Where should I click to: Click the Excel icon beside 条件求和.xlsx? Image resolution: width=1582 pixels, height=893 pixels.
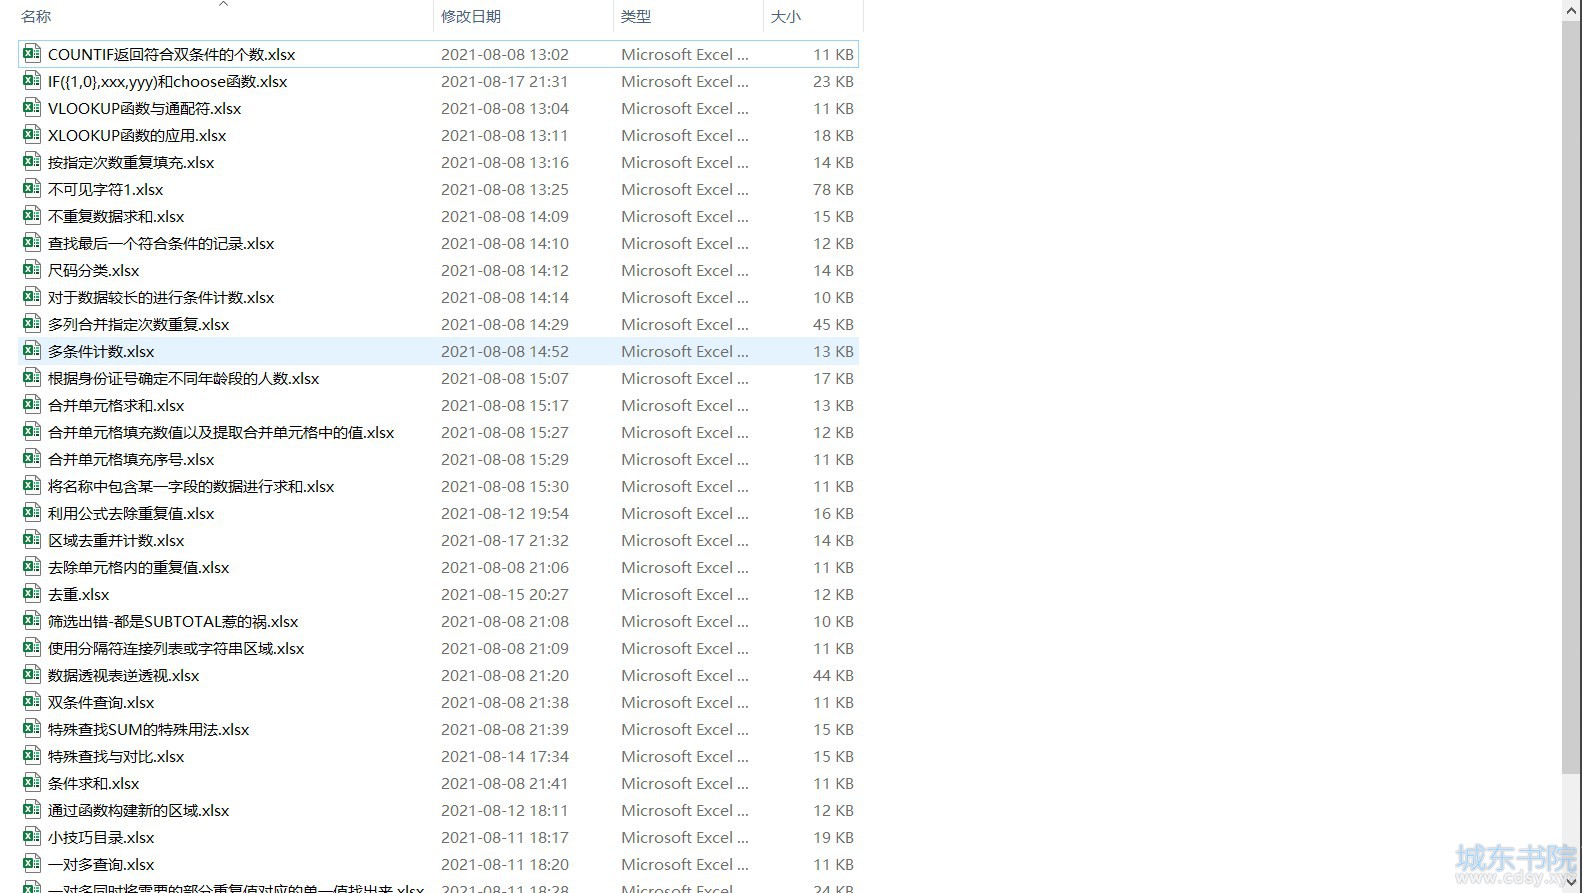point(32,783)
